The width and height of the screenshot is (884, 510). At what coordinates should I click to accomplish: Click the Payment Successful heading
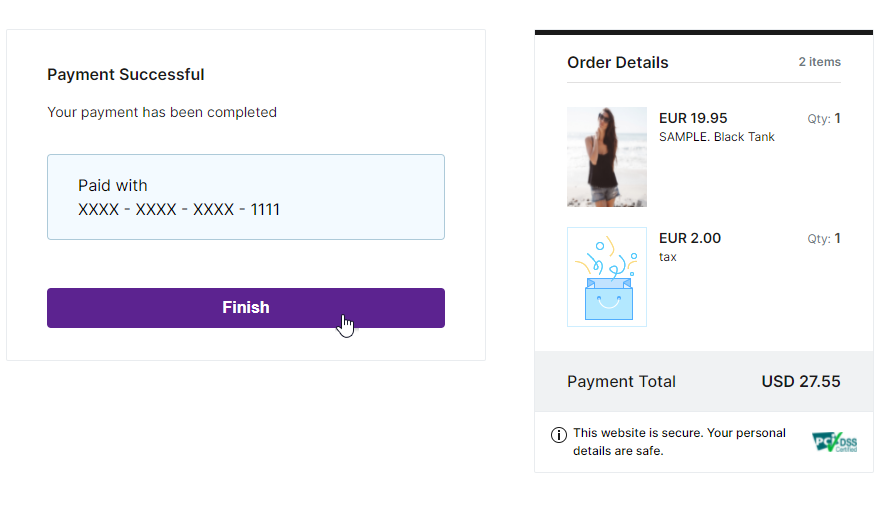(126, 75)
